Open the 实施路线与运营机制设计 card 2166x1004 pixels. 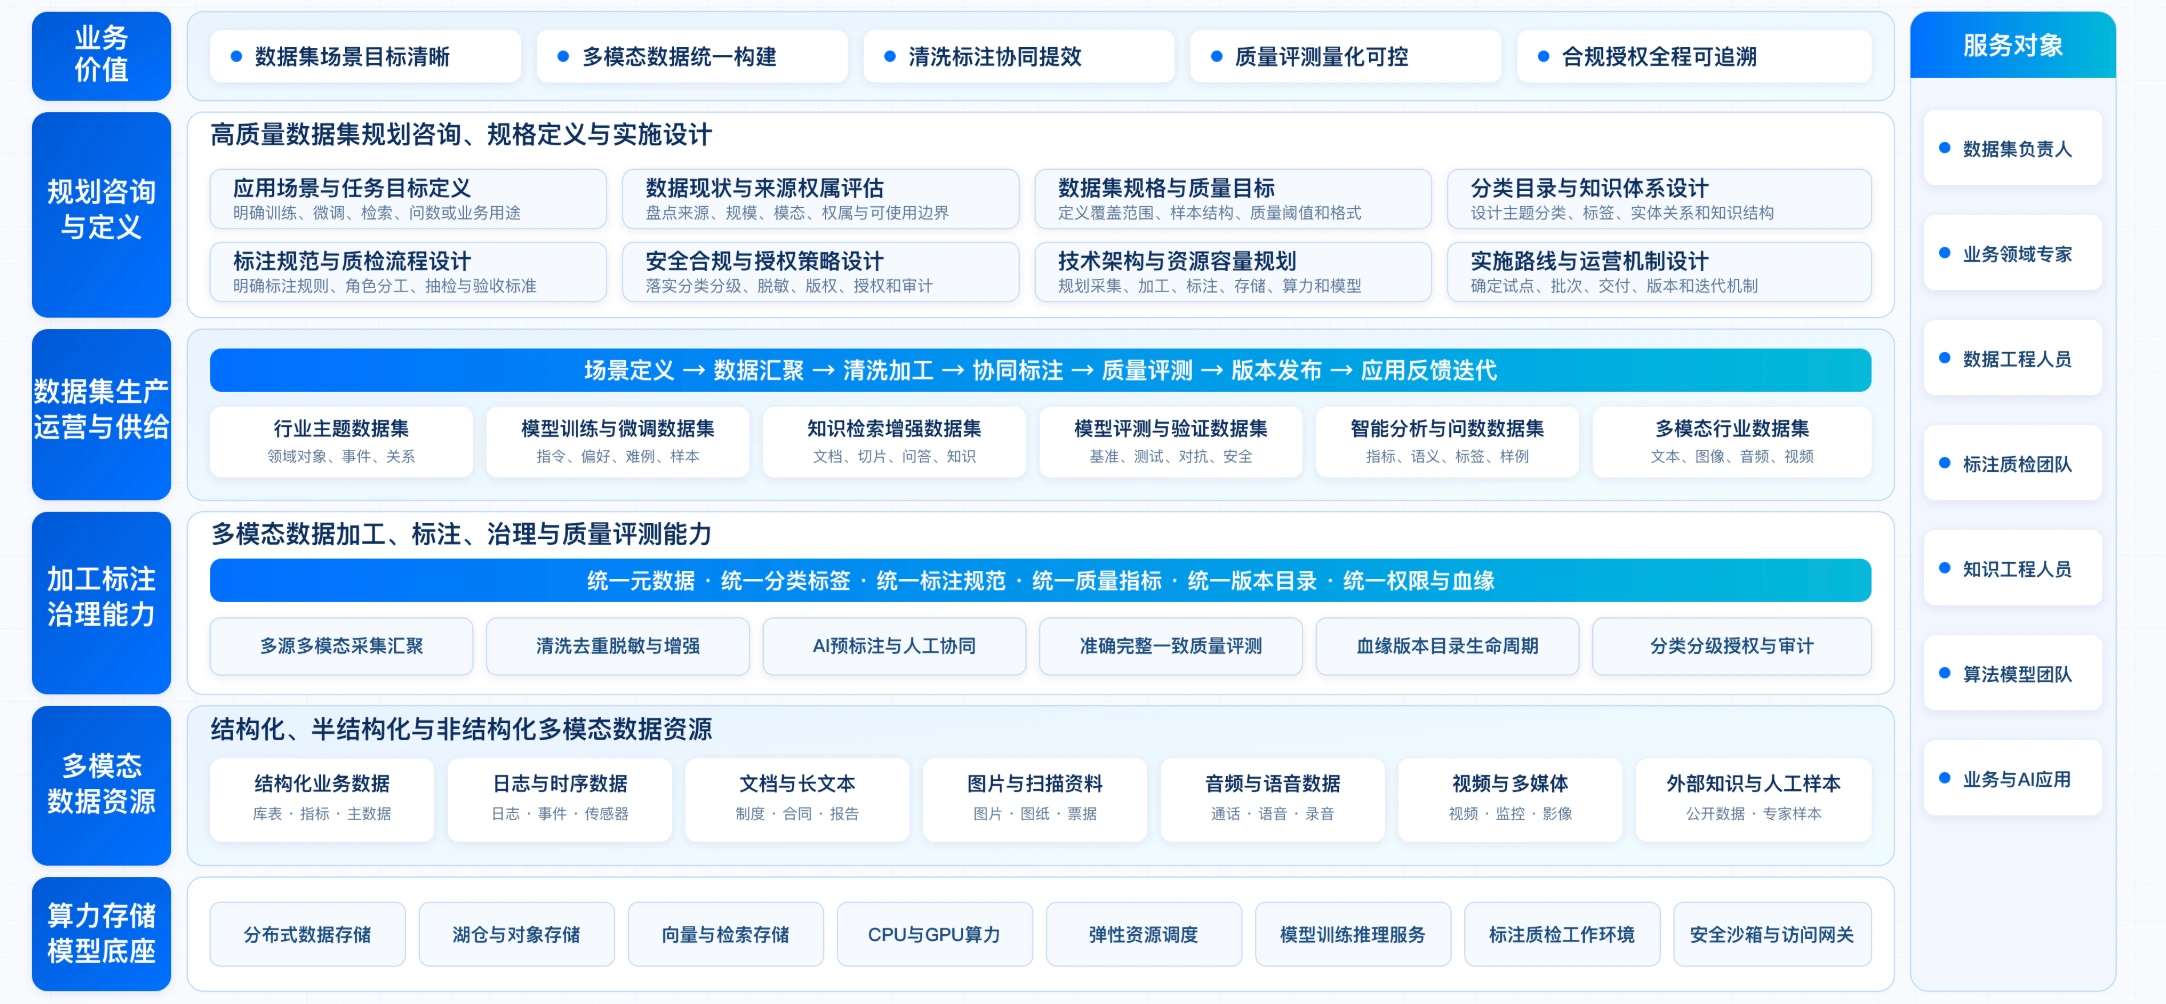[1659, 272]
